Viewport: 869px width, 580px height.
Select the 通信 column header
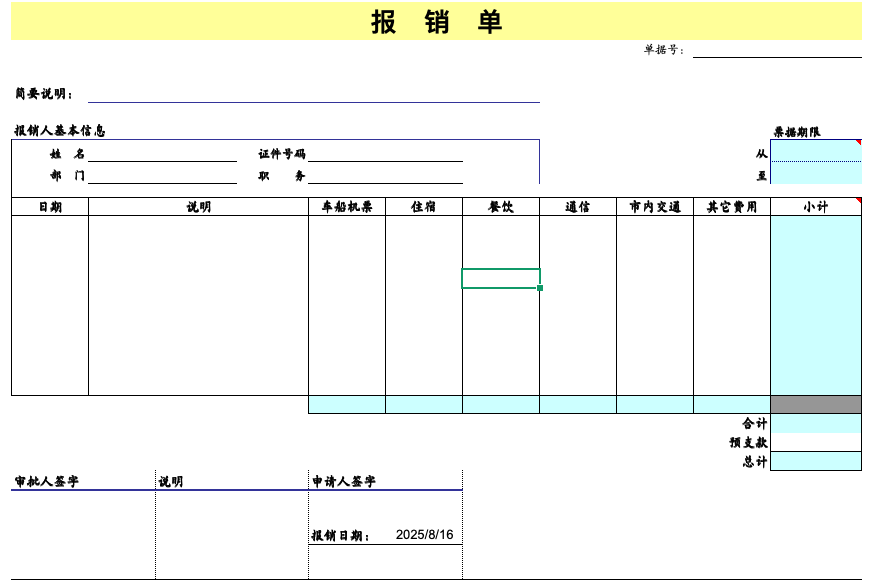(x=578, y=207)
